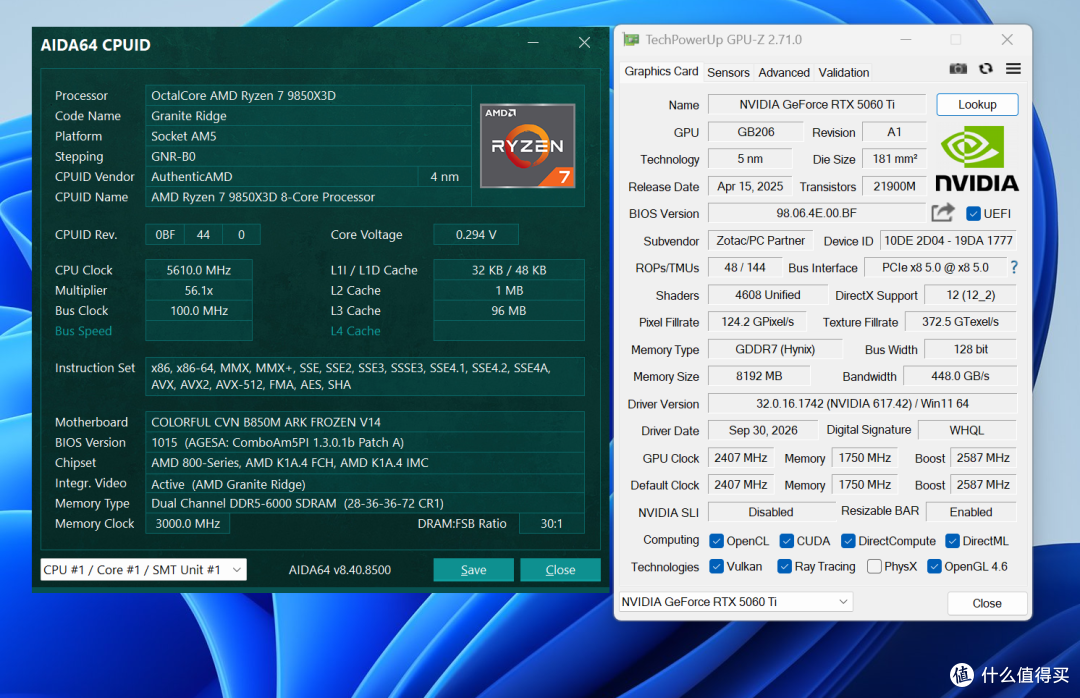The height and width of the screenshot is (698, 1080).
Task: Switch to the Graphics Card tab
Action: (661, 72)
